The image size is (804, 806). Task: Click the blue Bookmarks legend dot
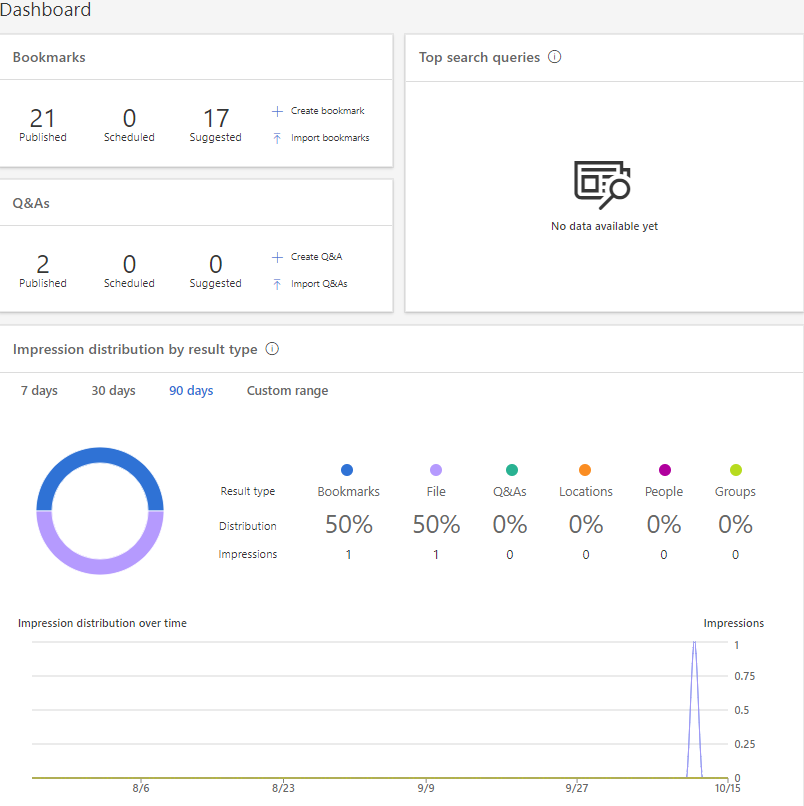pos(347,470)
